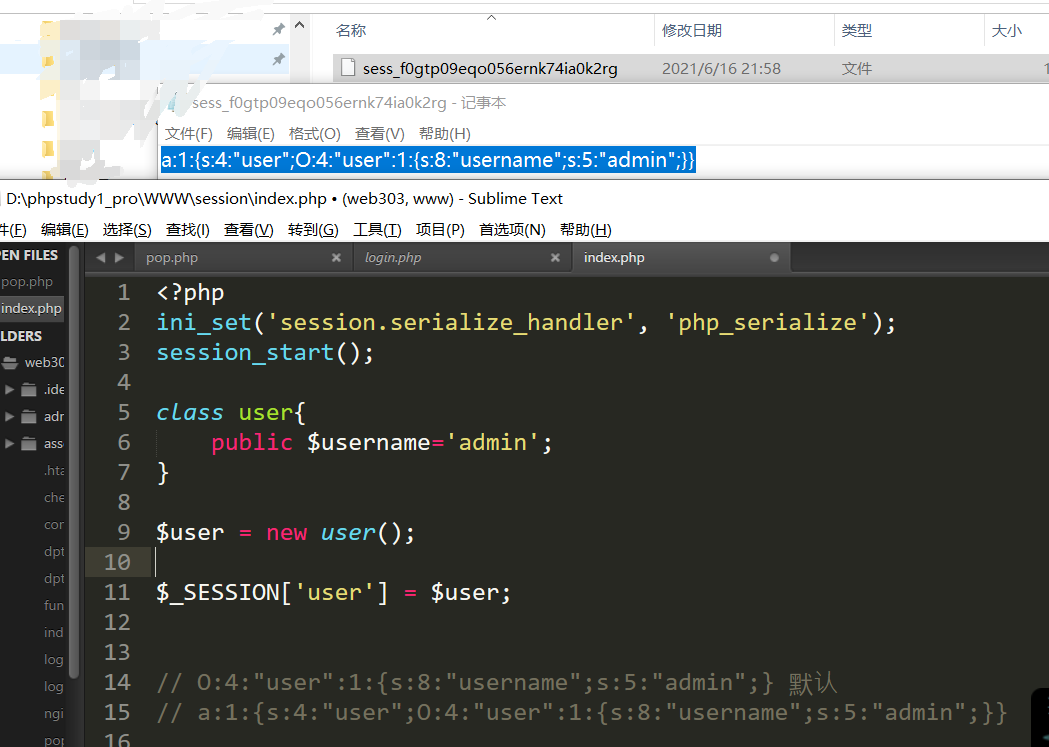
Task: Open Notepad 编辑(E) menu
Action: (251, 134)
